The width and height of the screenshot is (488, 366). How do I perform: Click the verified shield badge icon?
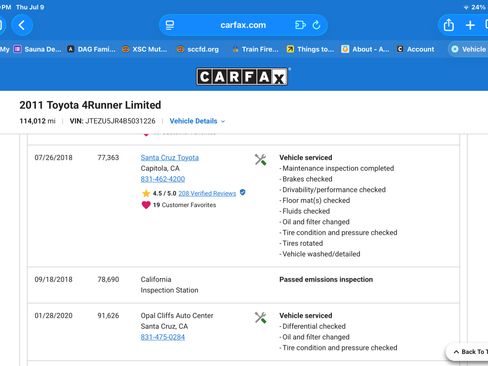click(243, 192)
